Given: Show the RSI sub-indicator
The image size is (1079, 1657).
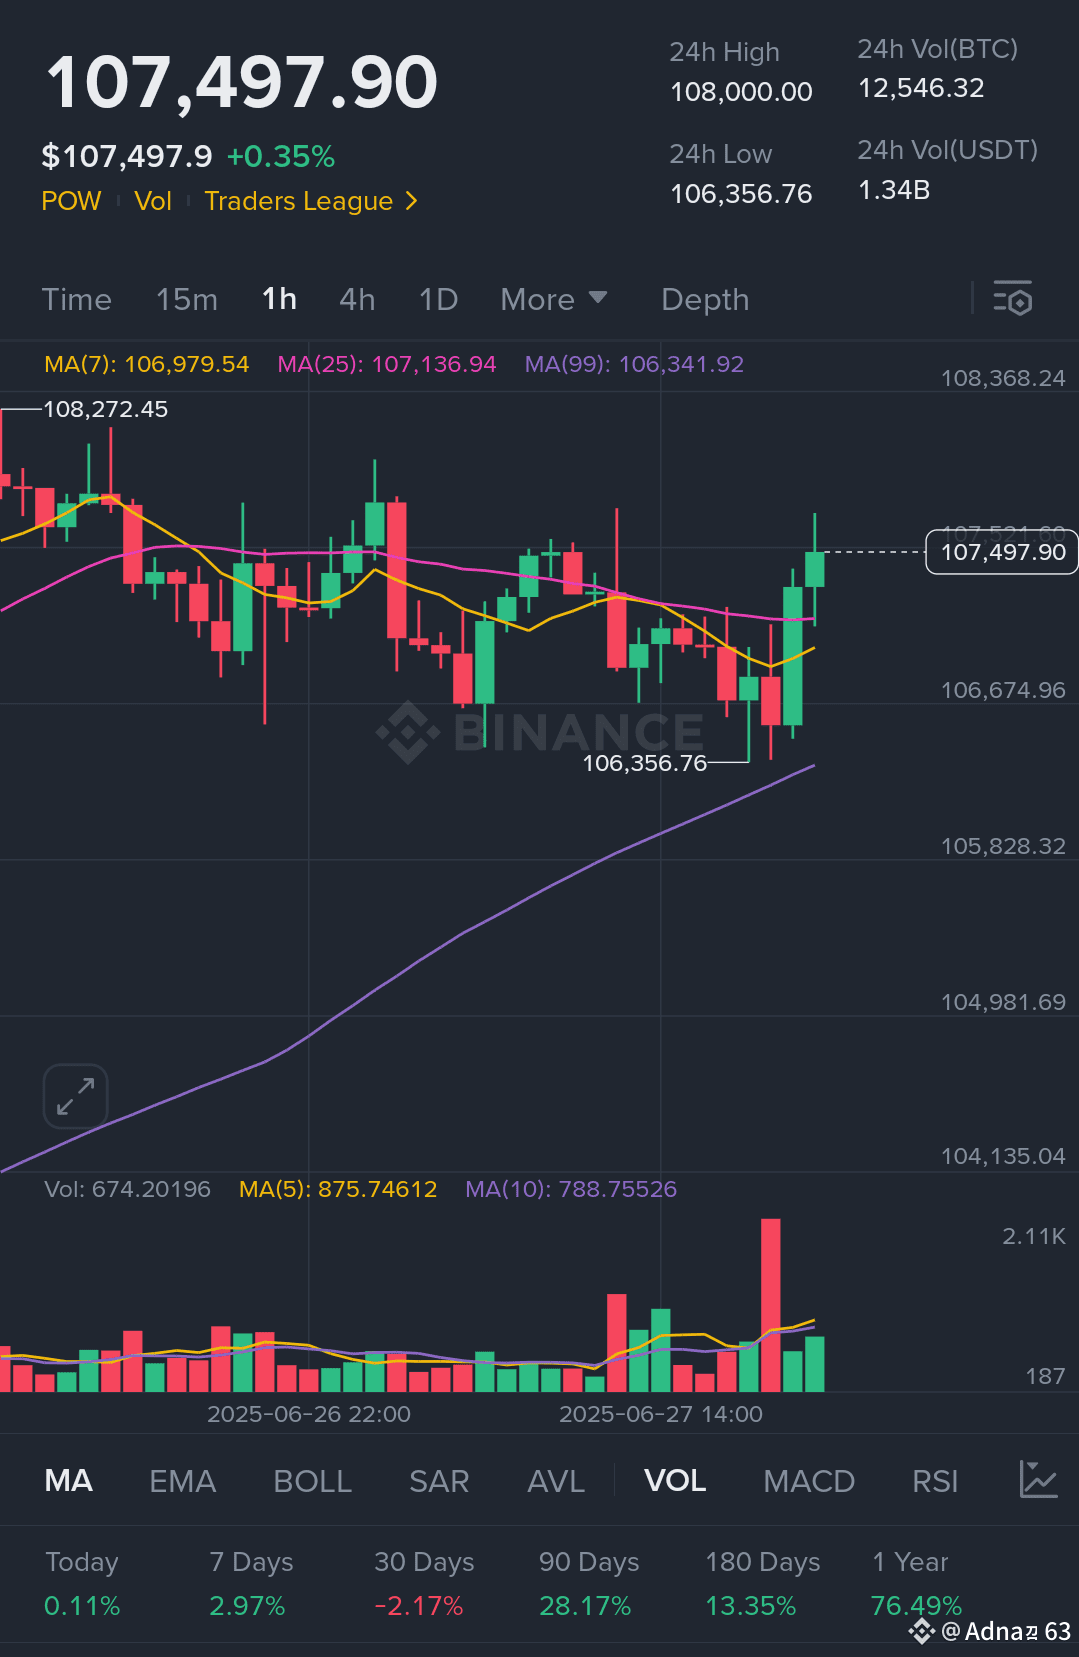Looking at the screenshot, I should 935,1481.
